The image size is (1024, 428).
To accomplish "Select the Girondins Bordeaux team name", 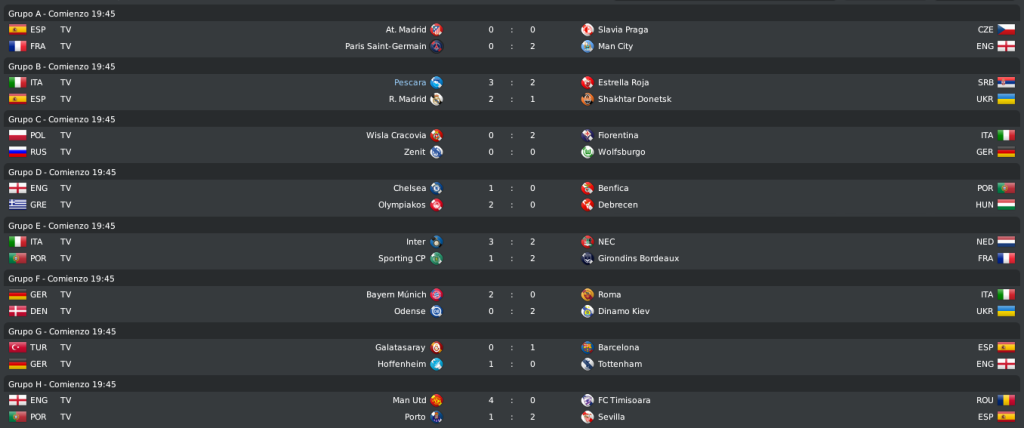I will (x=638, y=258).
